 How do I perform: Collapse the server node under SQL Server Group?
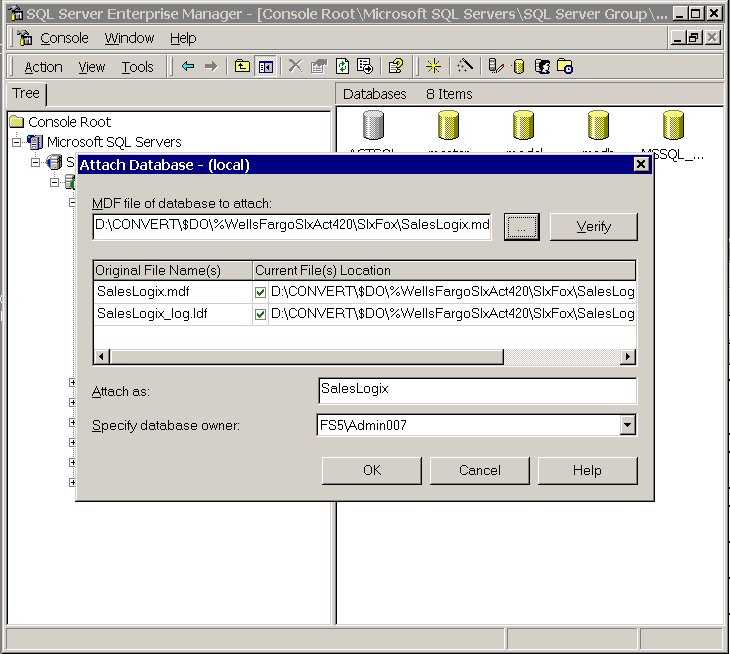(x=54, y=182)
